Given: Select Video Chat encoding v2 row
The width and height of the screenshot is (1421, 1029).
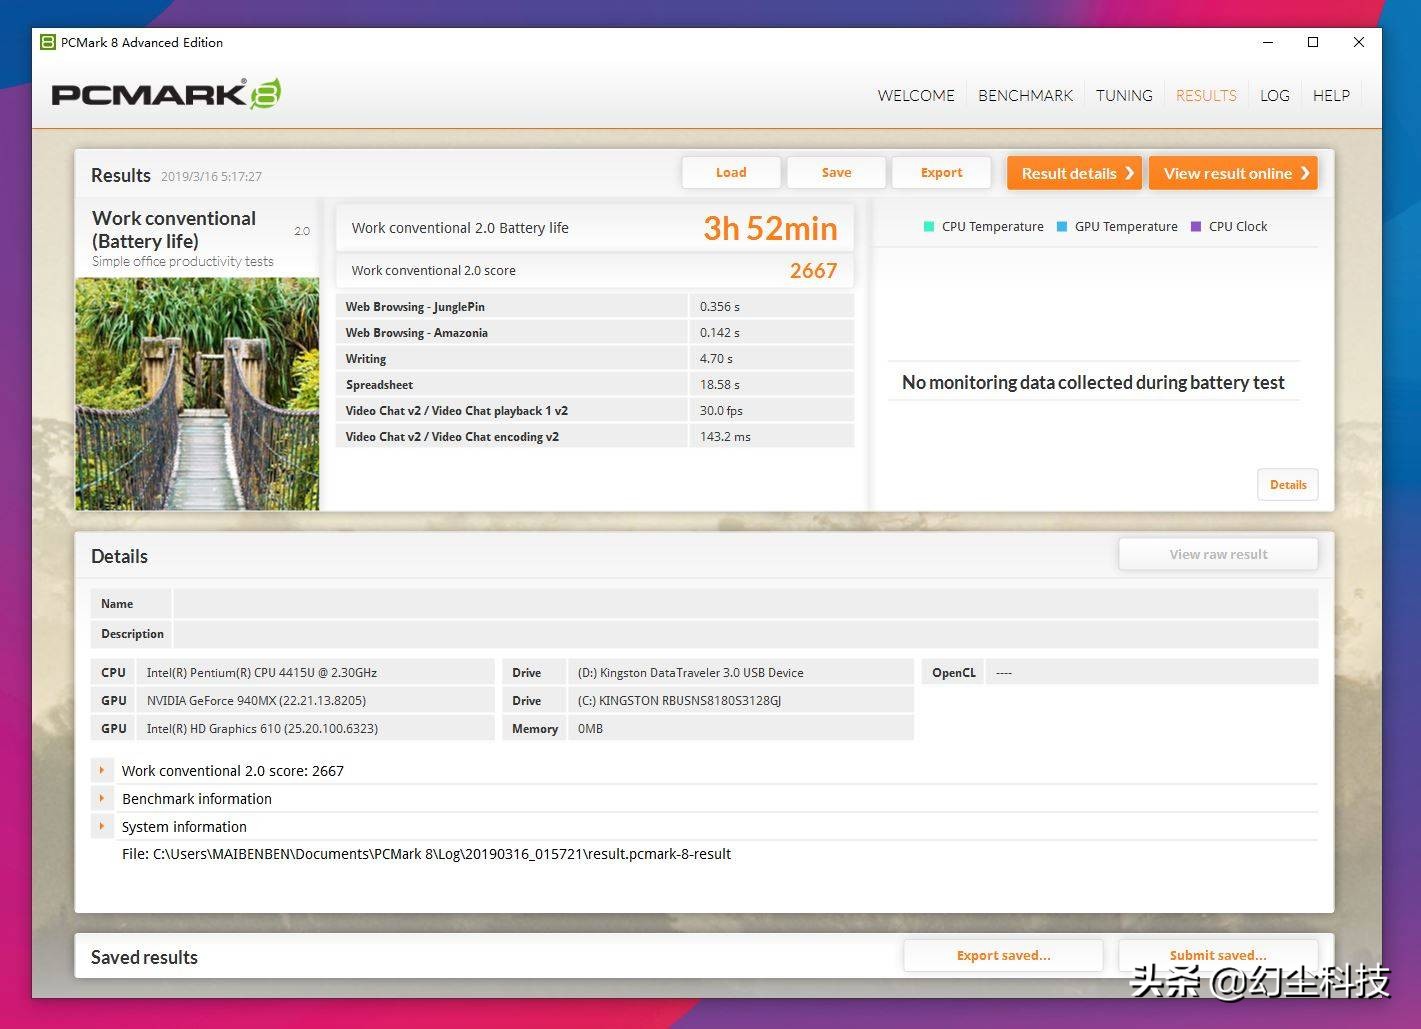Looking at the screenshot, I should click(595, 436).
